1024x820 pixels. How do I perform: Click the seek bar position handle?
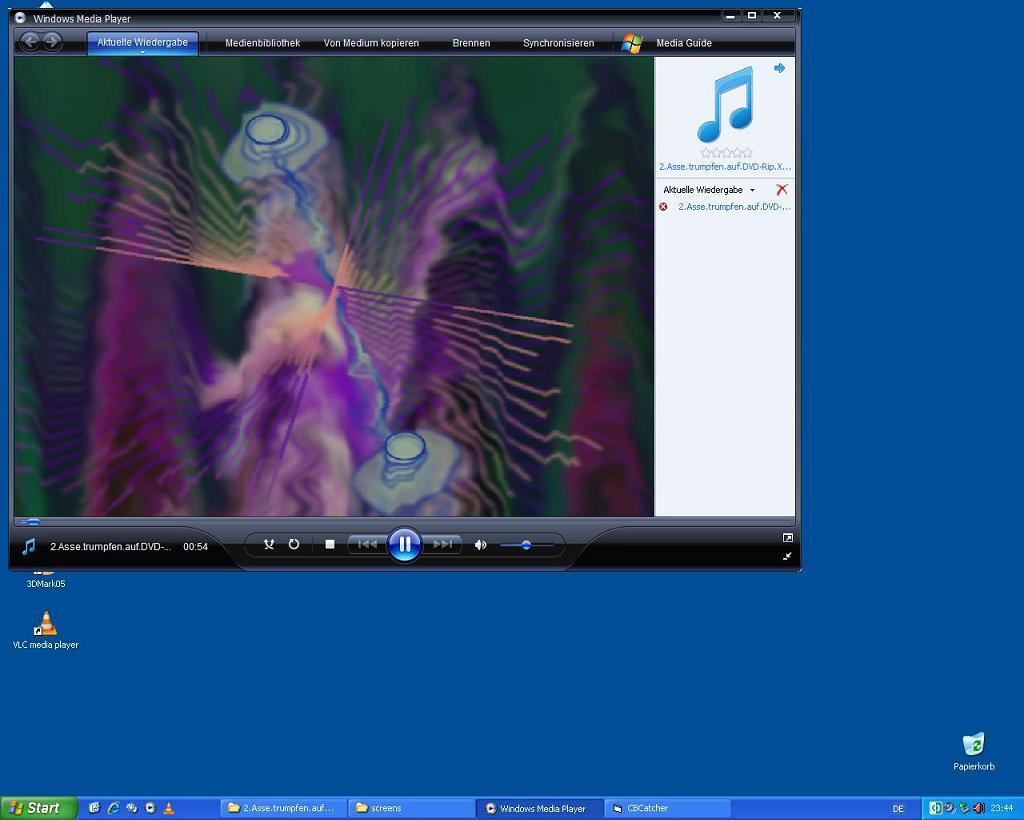pos(31,522)
